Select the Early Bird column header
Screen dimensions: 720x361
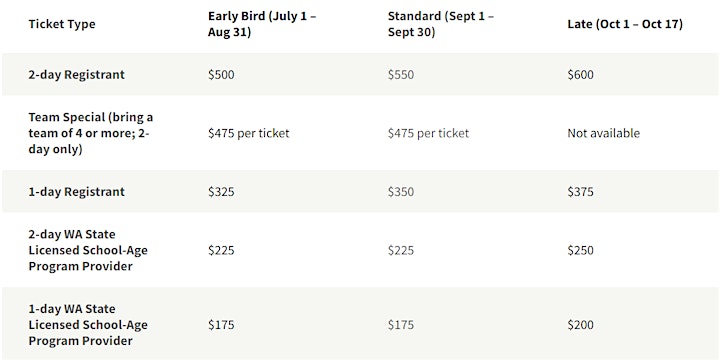[x=262, y=24]
